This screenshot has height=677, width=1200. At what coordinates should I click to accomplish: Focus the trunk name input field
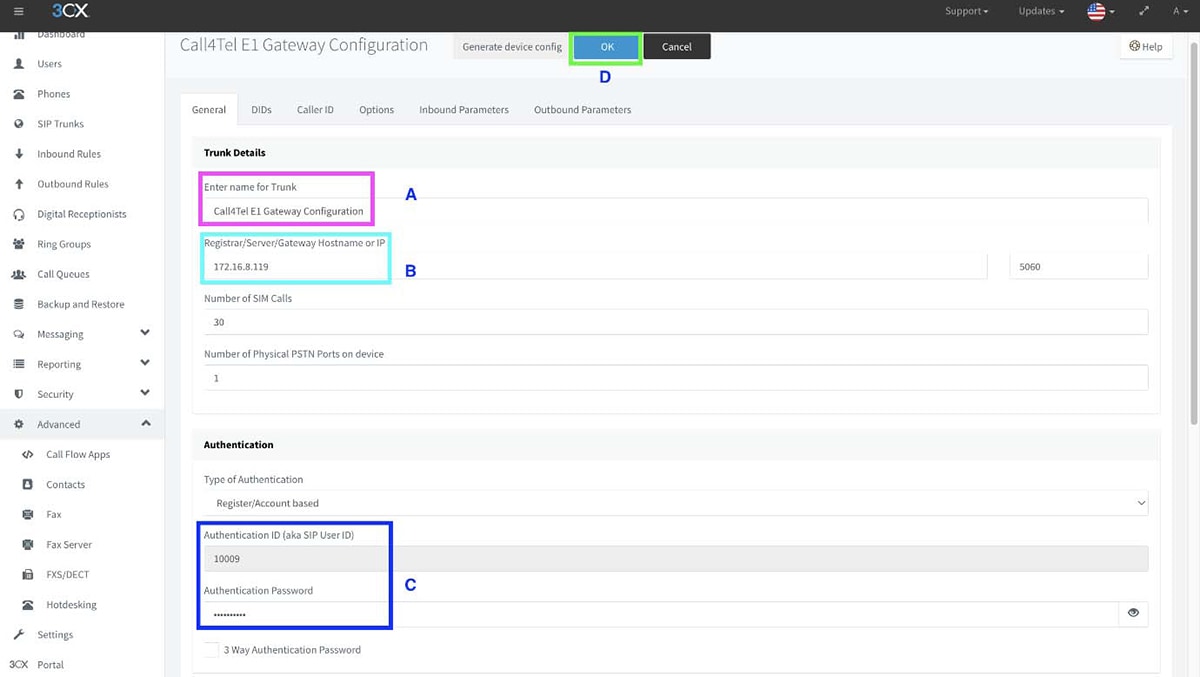pos(676,211)
